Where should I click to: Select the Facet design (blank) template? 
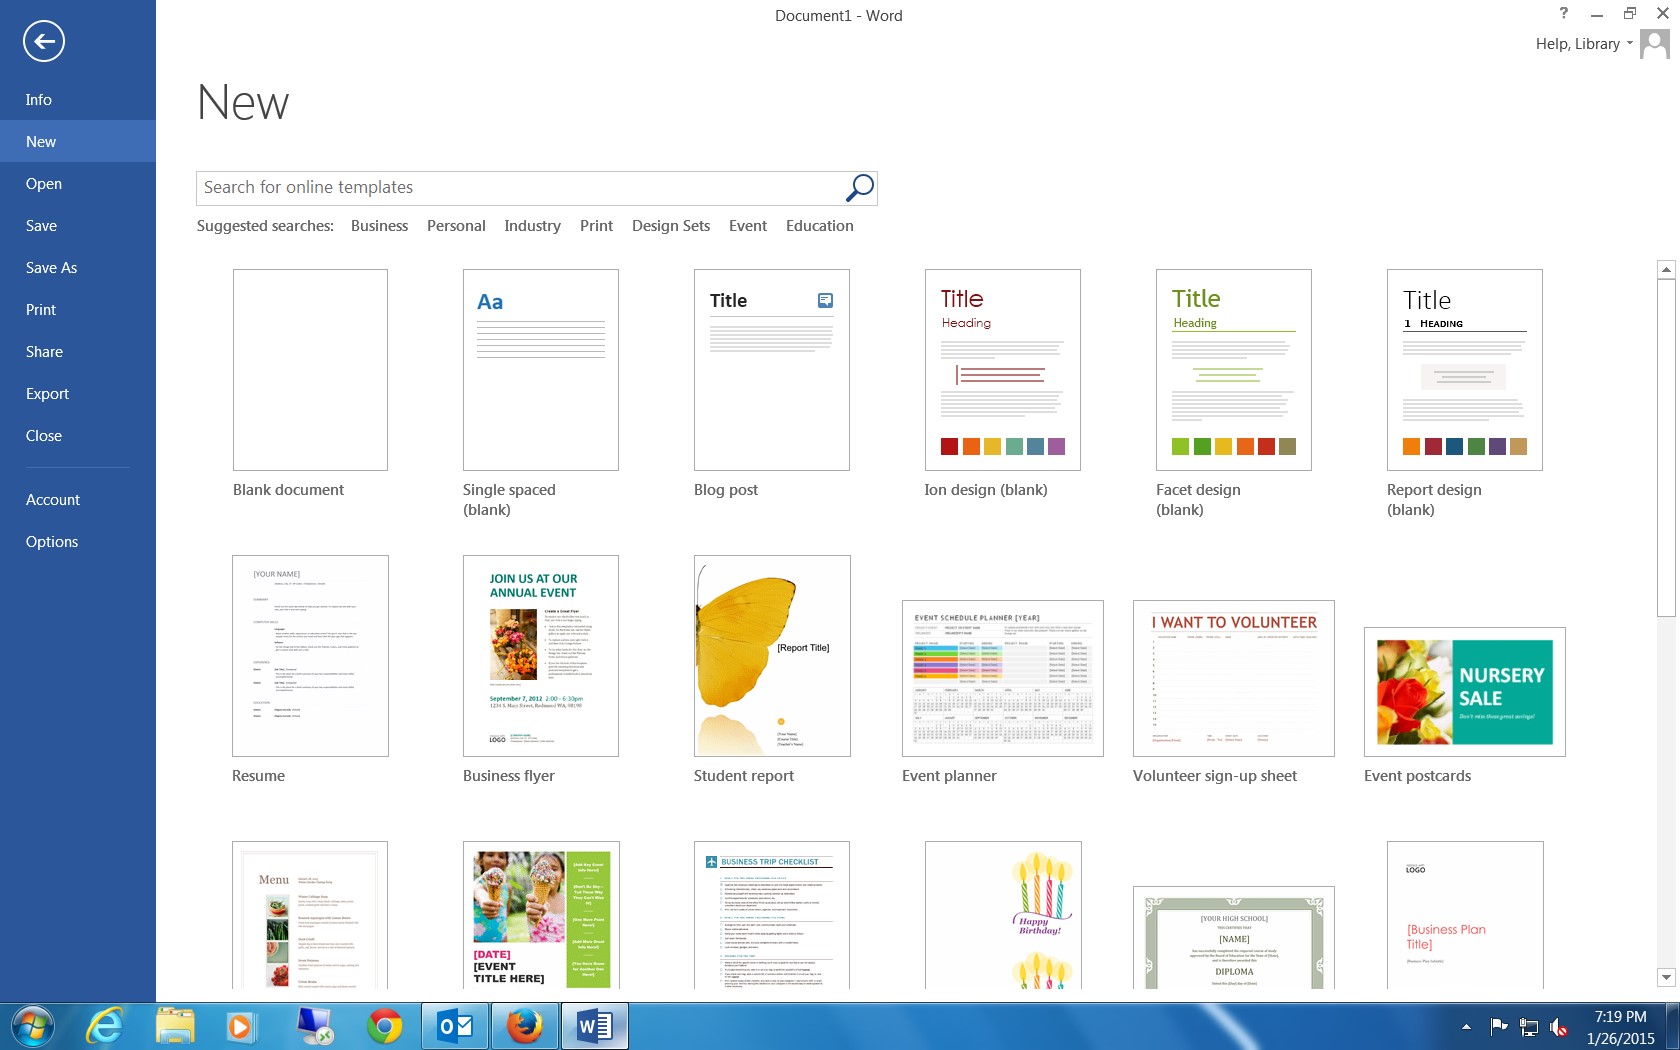point(1234,370)
